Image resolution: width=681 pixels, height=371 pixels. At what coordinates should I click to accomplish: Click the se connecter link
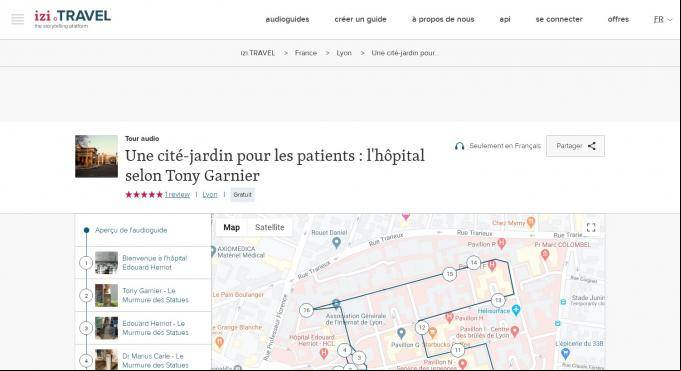point(559,20)
